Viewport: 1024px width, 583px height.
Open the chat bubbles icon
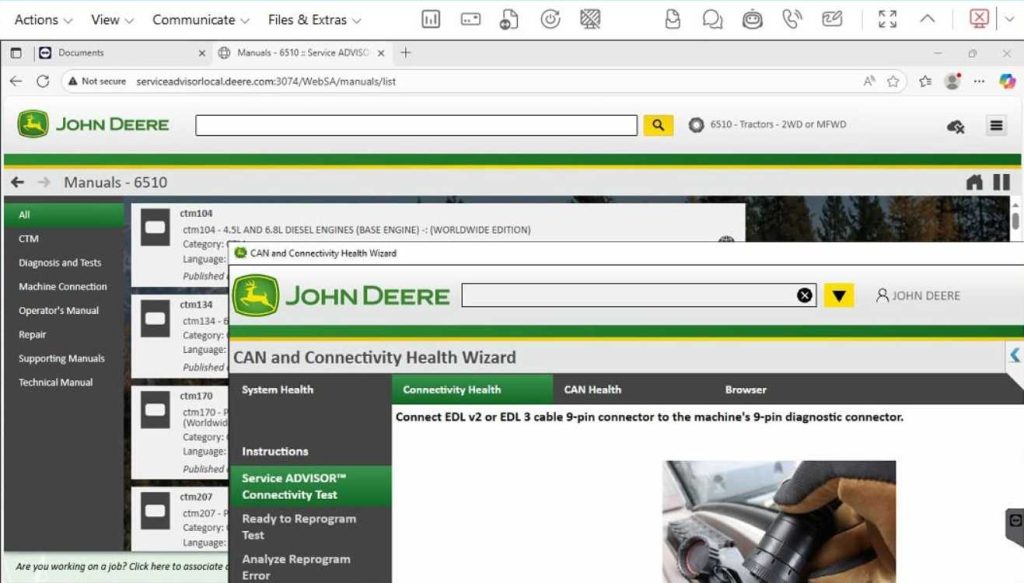(x=712, y=20)
